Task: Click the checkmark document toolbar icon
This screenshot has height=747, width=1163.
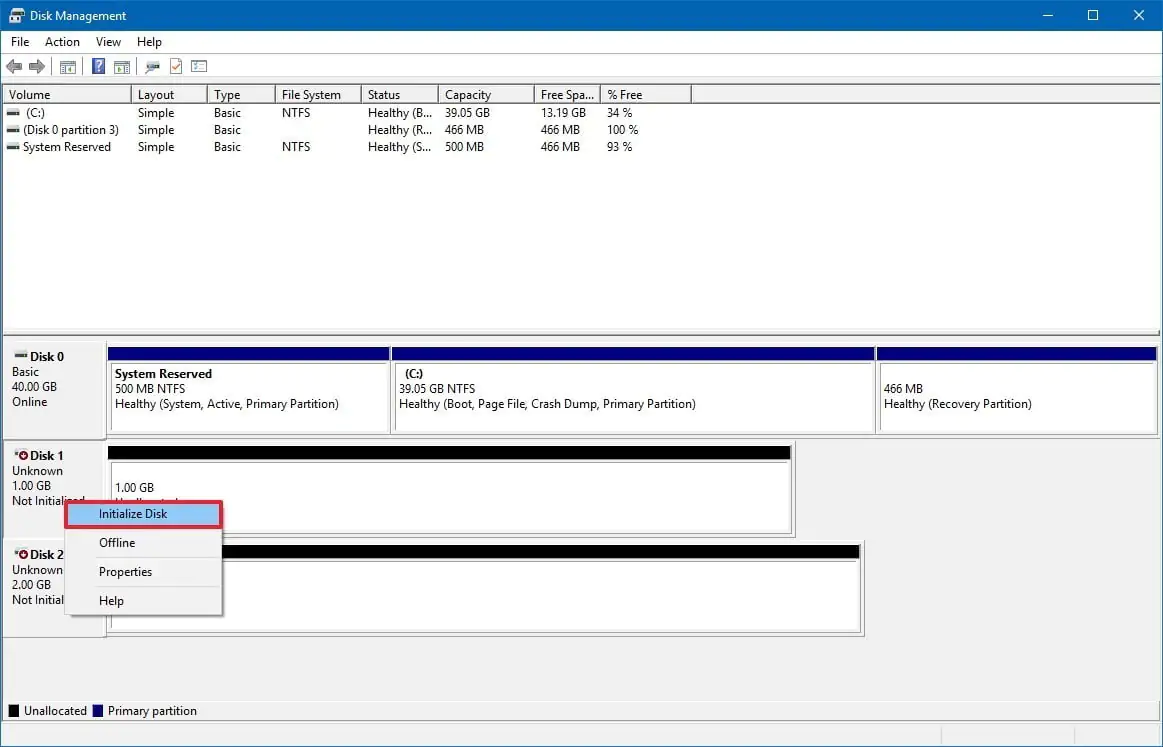Action: pos(176,67)
